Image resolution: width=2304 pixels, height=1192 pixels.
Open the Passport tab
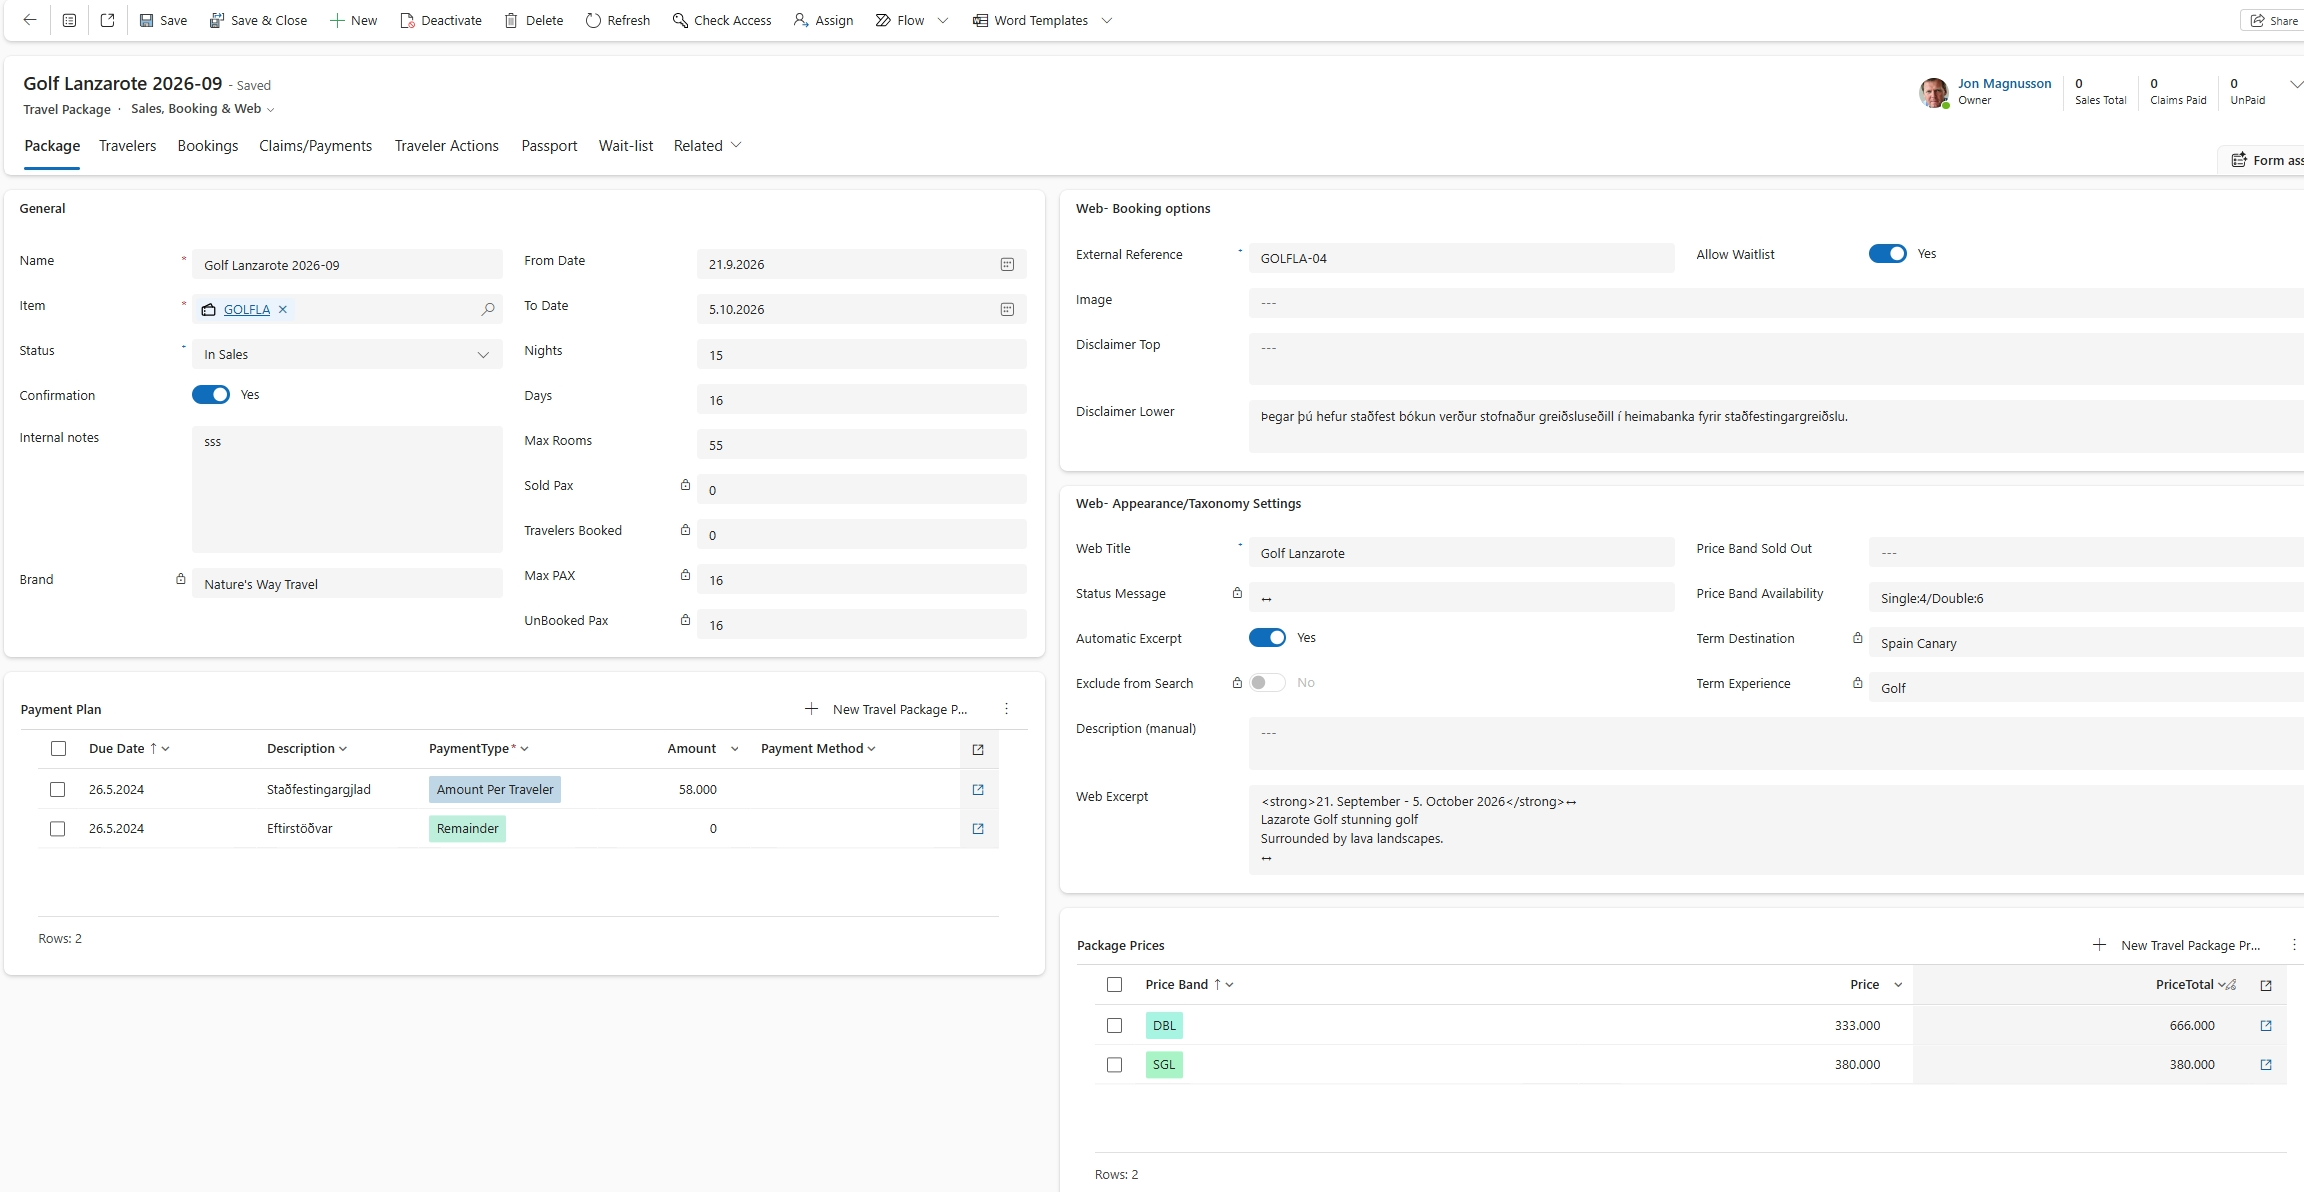click(x=549, y=146)
